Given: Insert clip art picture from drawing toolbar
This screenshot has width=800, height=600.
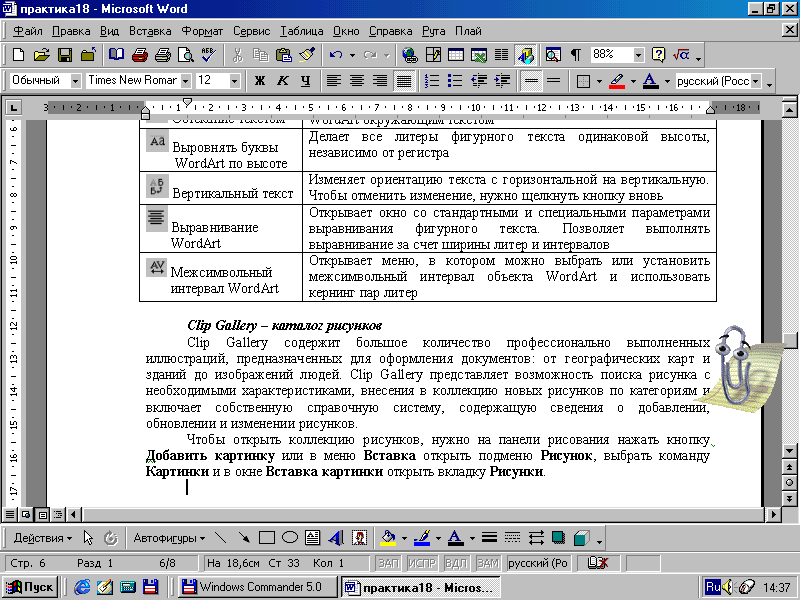Looking at the screenshot, I should 360,538.
